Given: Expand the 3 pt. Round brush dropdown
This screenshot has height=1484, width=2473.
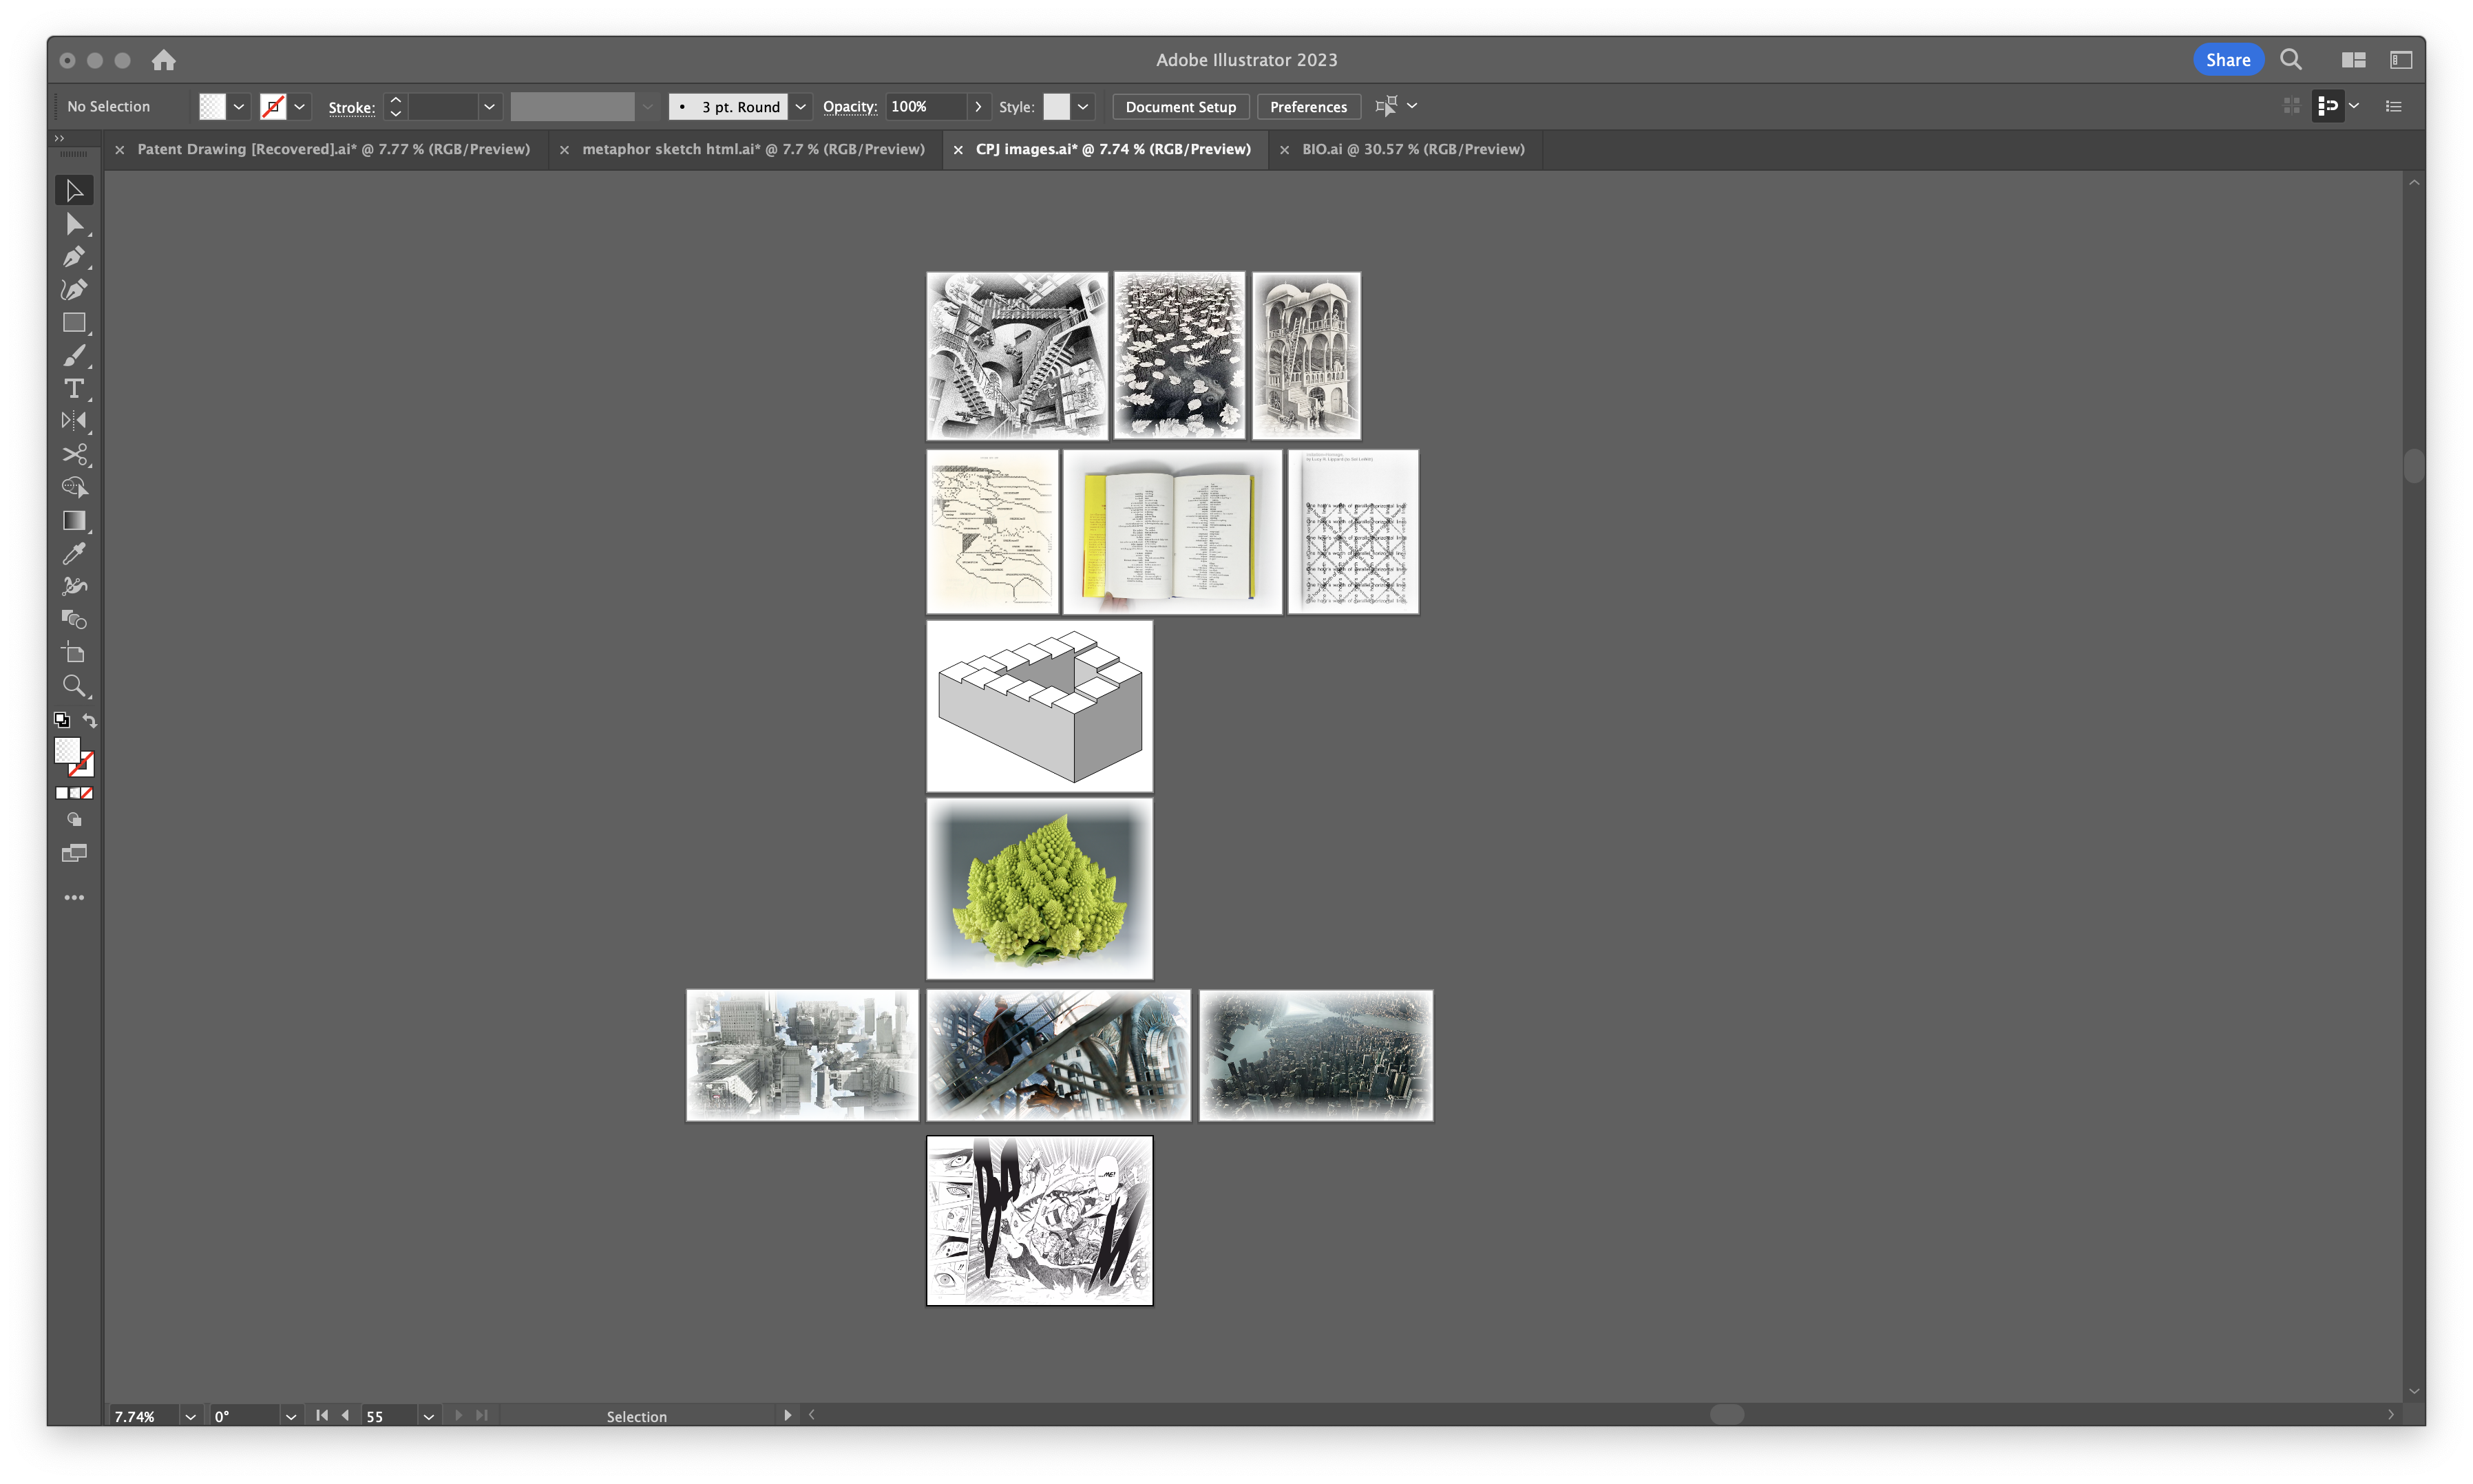Looking at the screenshot, I should (800, 106).
